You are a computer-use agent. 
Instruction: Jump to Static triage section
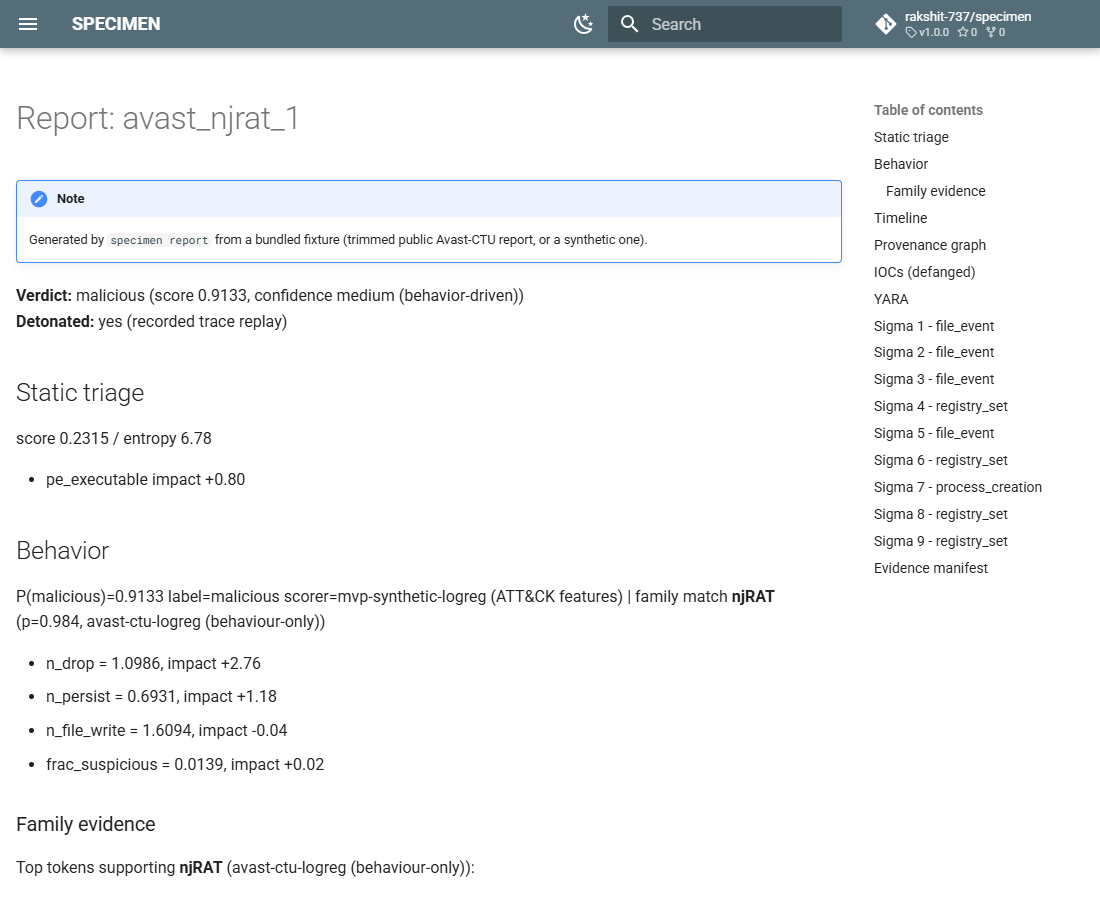coord(911,137)
